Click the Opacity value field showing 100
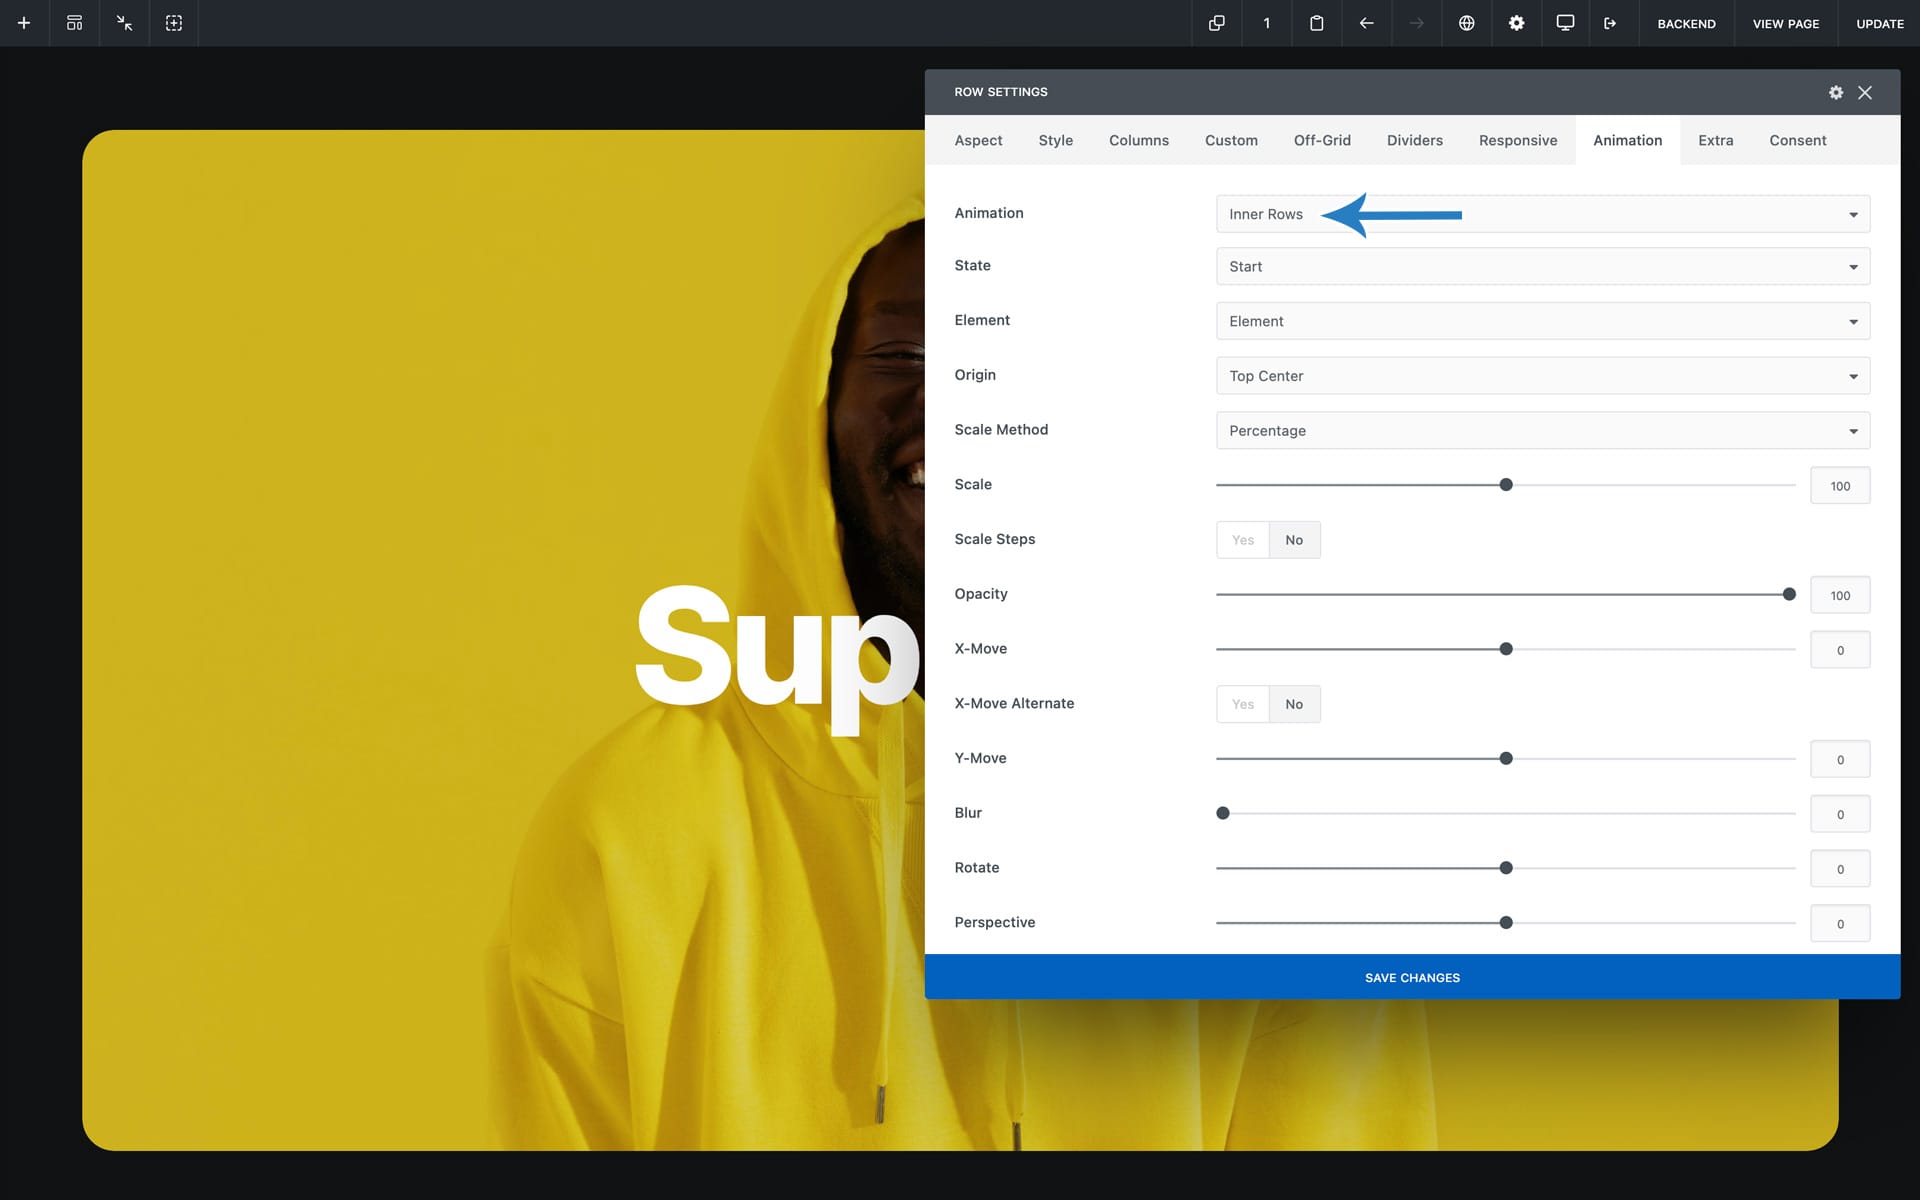This screenshot has height=1200, width=1920. point(1840,595)
